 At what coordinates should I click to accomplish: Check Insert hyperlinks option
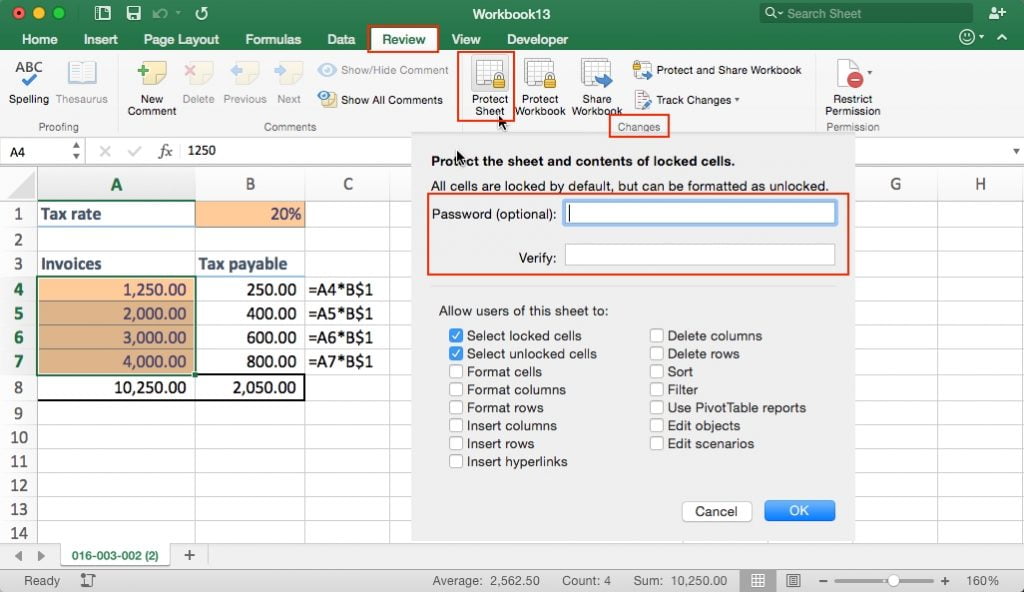pos(456,461)
